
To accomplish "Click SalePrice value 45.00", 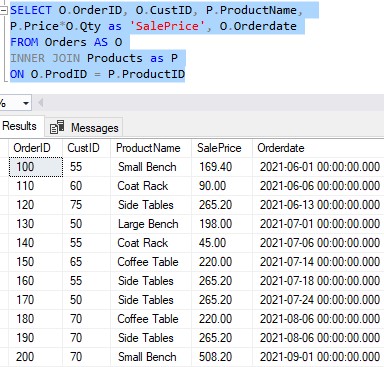I will (222, 243).
